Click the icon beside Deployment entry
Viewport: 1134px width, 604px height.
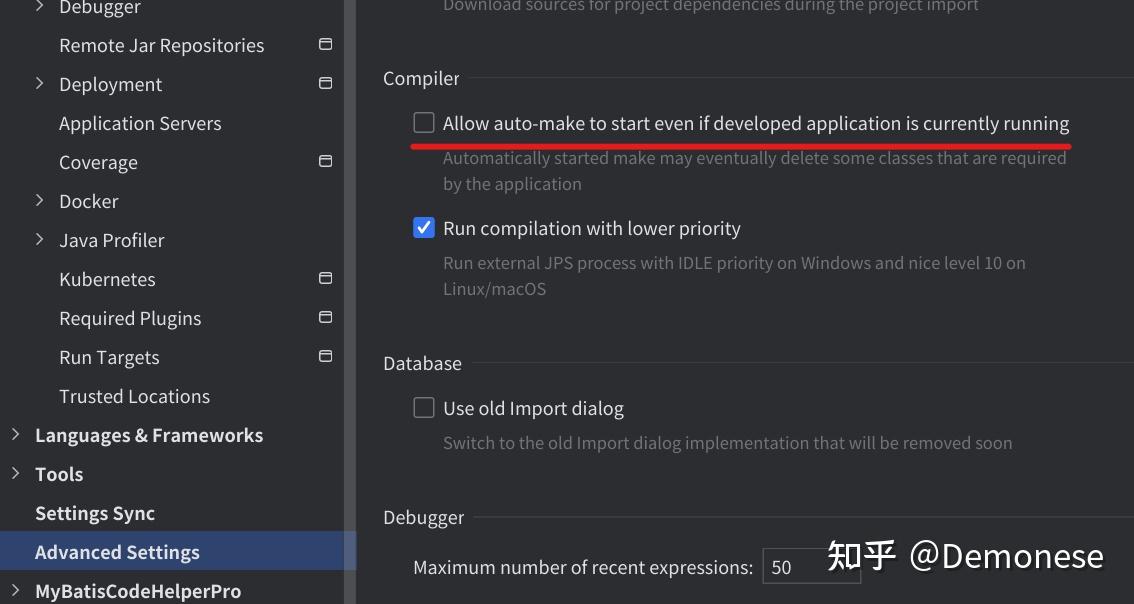tap(324, 84)
